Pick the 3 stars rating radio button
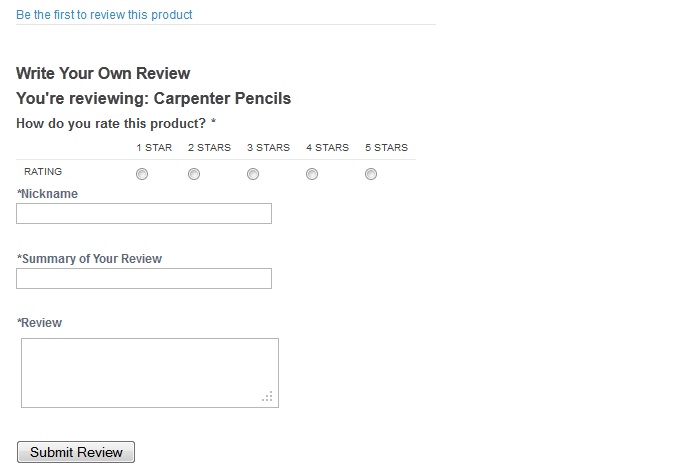This screenshot has height=468, width=690. (x=253, y=174)
